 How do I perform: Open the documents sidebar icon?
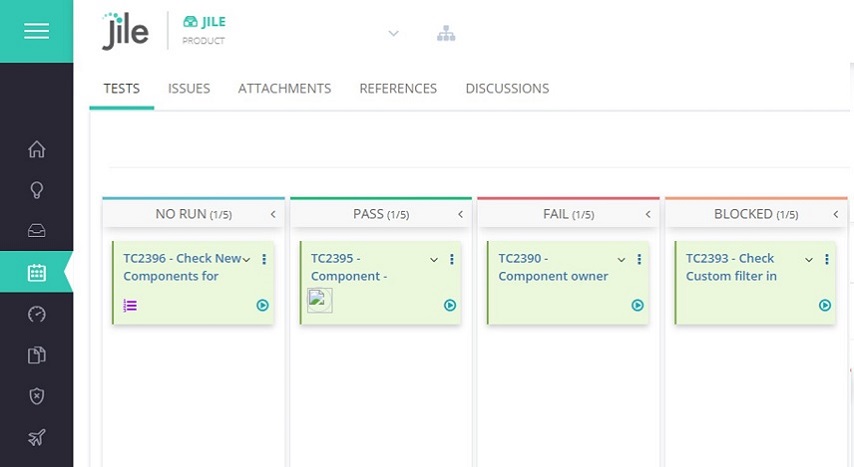coord(36,355)
